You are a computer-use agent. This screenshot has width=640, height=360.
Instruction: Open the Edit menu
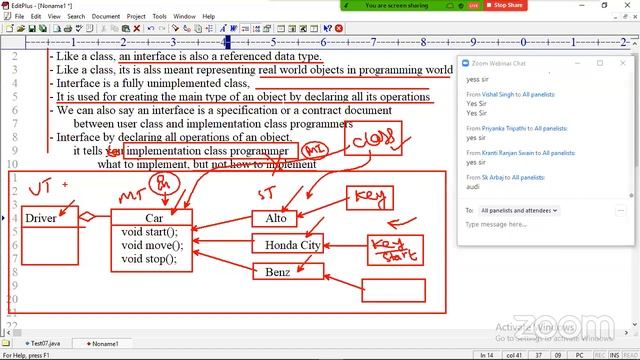pos(36,16)
